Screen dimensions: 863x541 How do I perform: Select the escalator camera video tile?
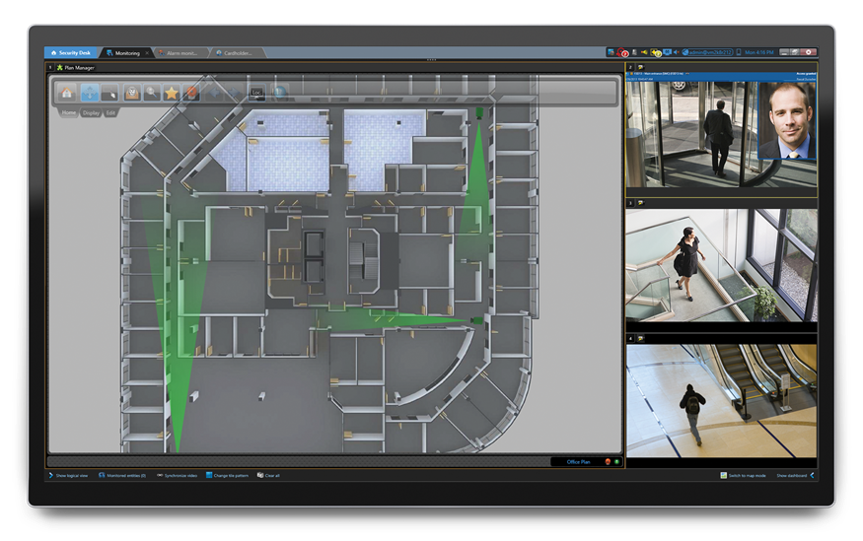click(721, 401)
